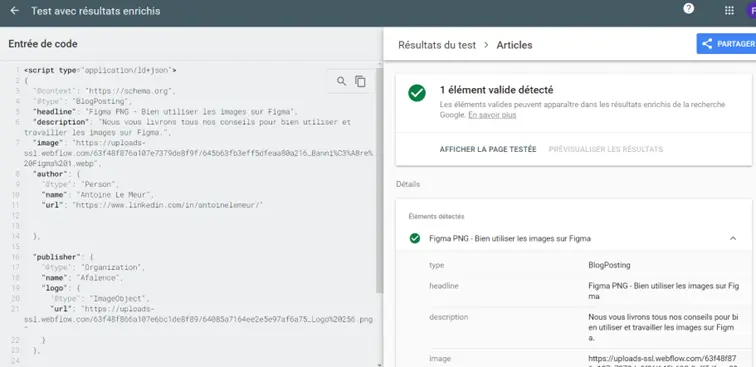
Task: Click PRÉVISUALISER LES RÉSULTATS
Action: coord(606,150)
